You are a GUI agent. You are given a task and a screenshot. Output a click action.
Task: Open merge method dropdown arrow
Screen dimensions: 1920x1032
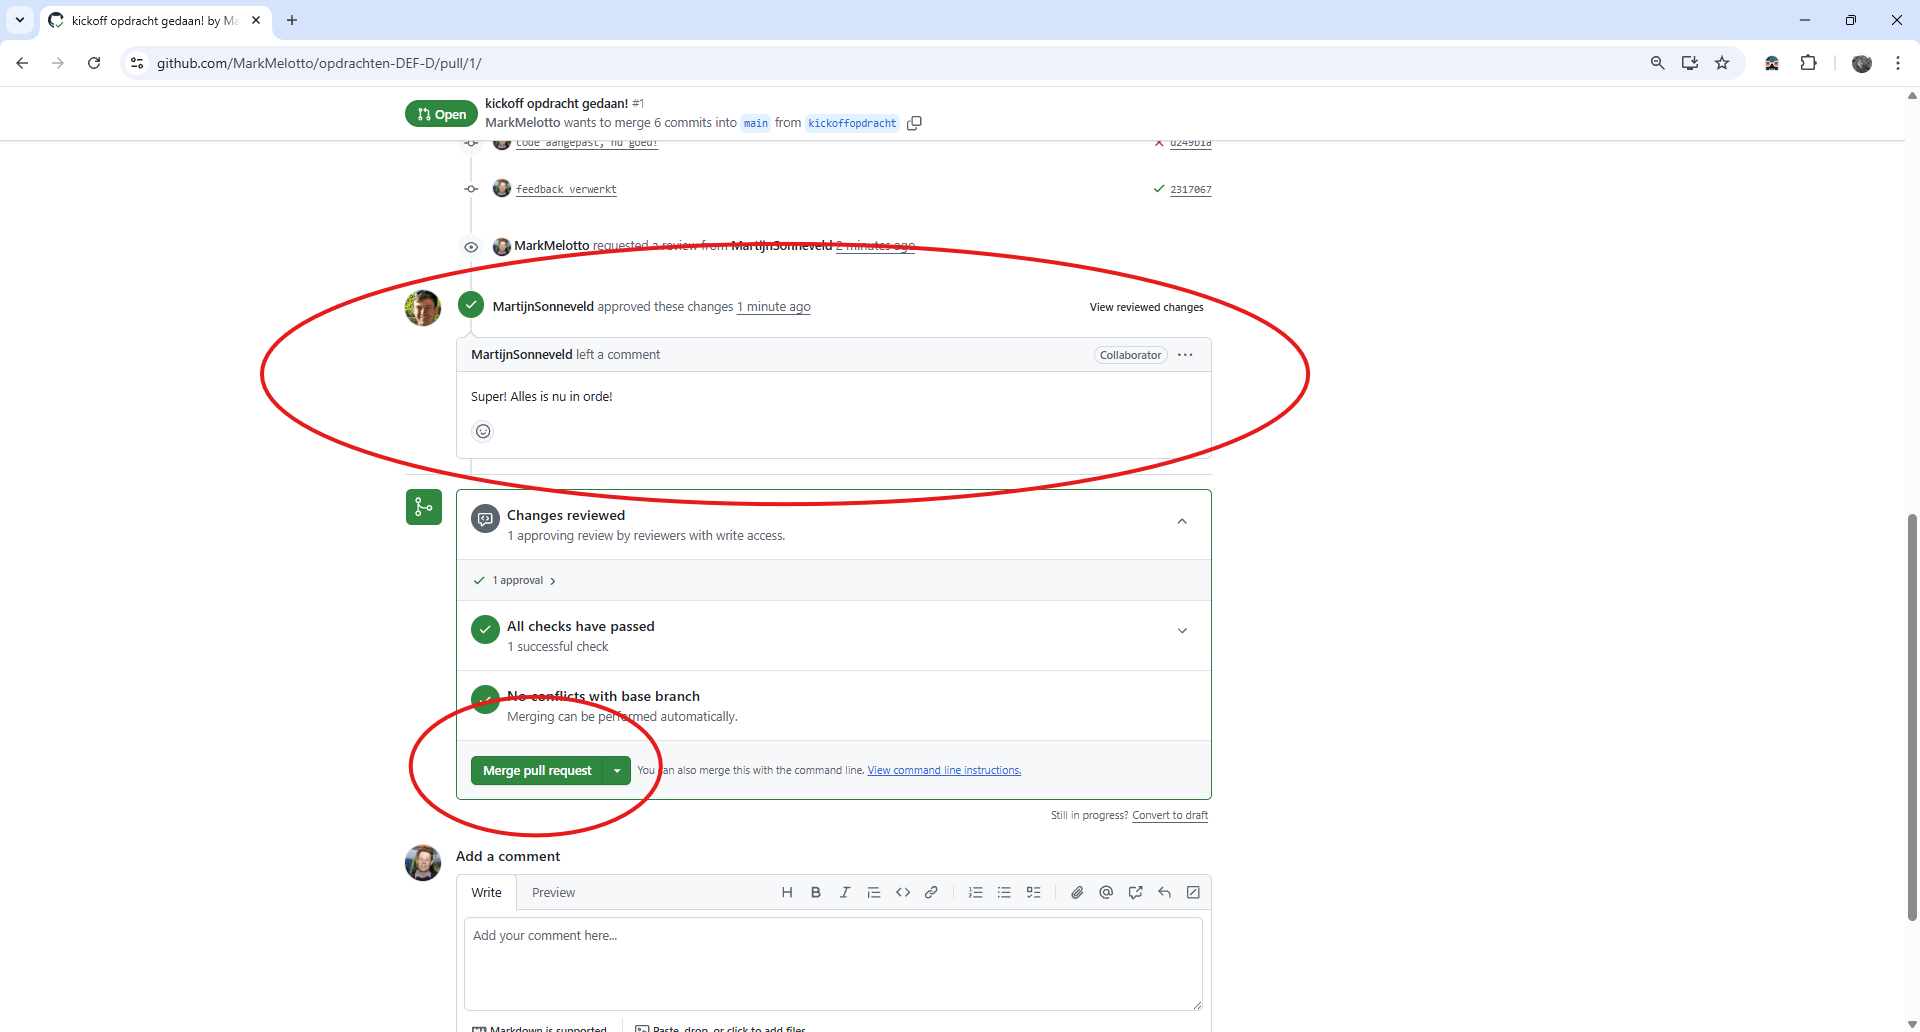pyautogui.click(x=617, y=770)
